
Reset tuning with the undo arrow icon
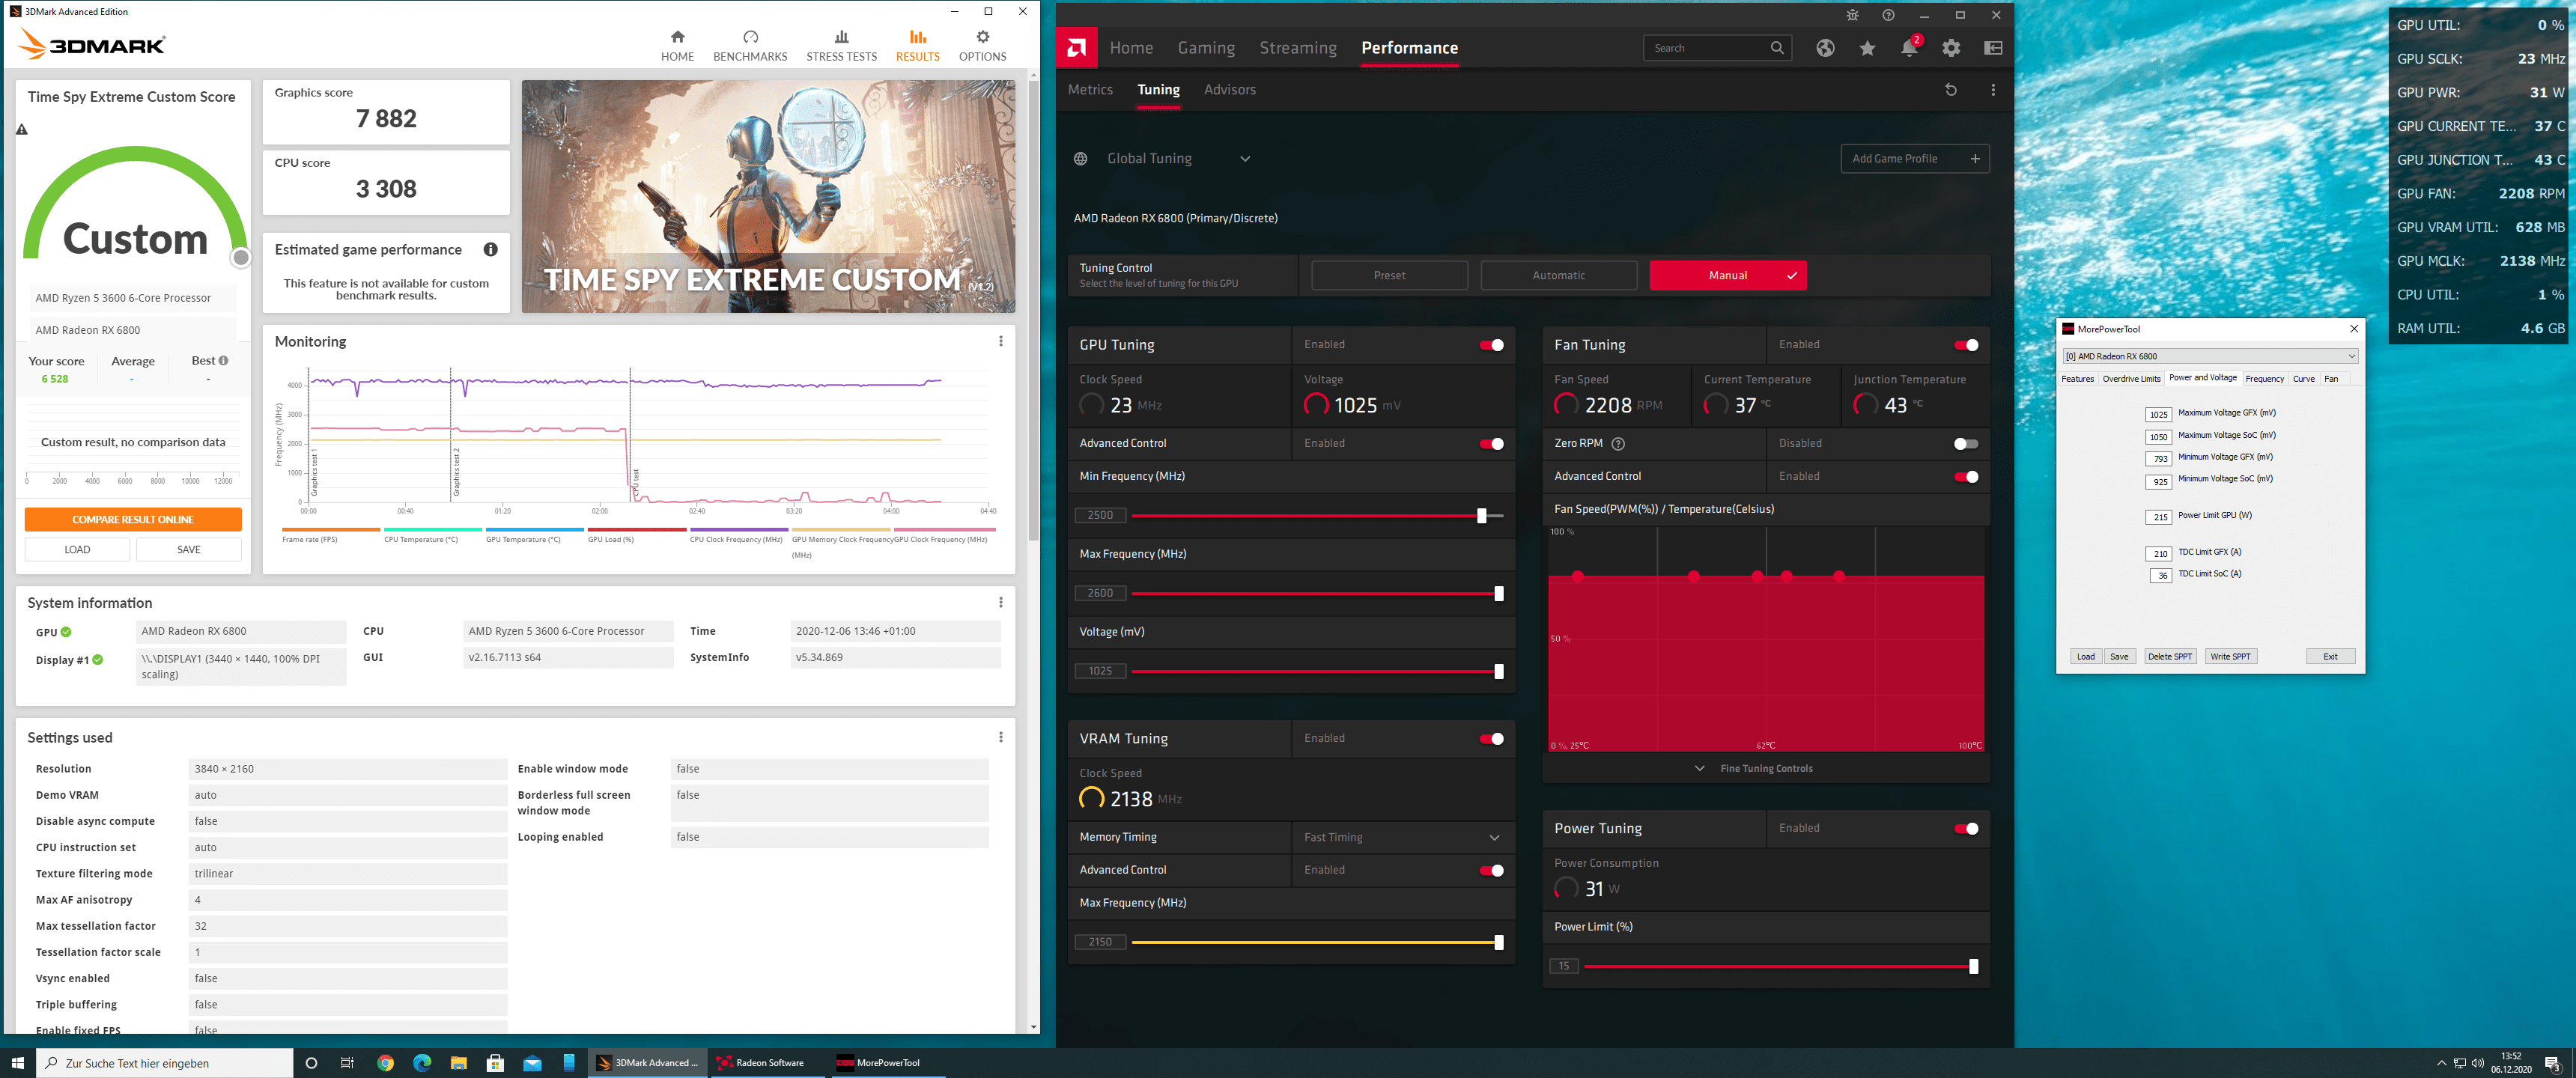pyautogui.click(x=1950, y=90)
